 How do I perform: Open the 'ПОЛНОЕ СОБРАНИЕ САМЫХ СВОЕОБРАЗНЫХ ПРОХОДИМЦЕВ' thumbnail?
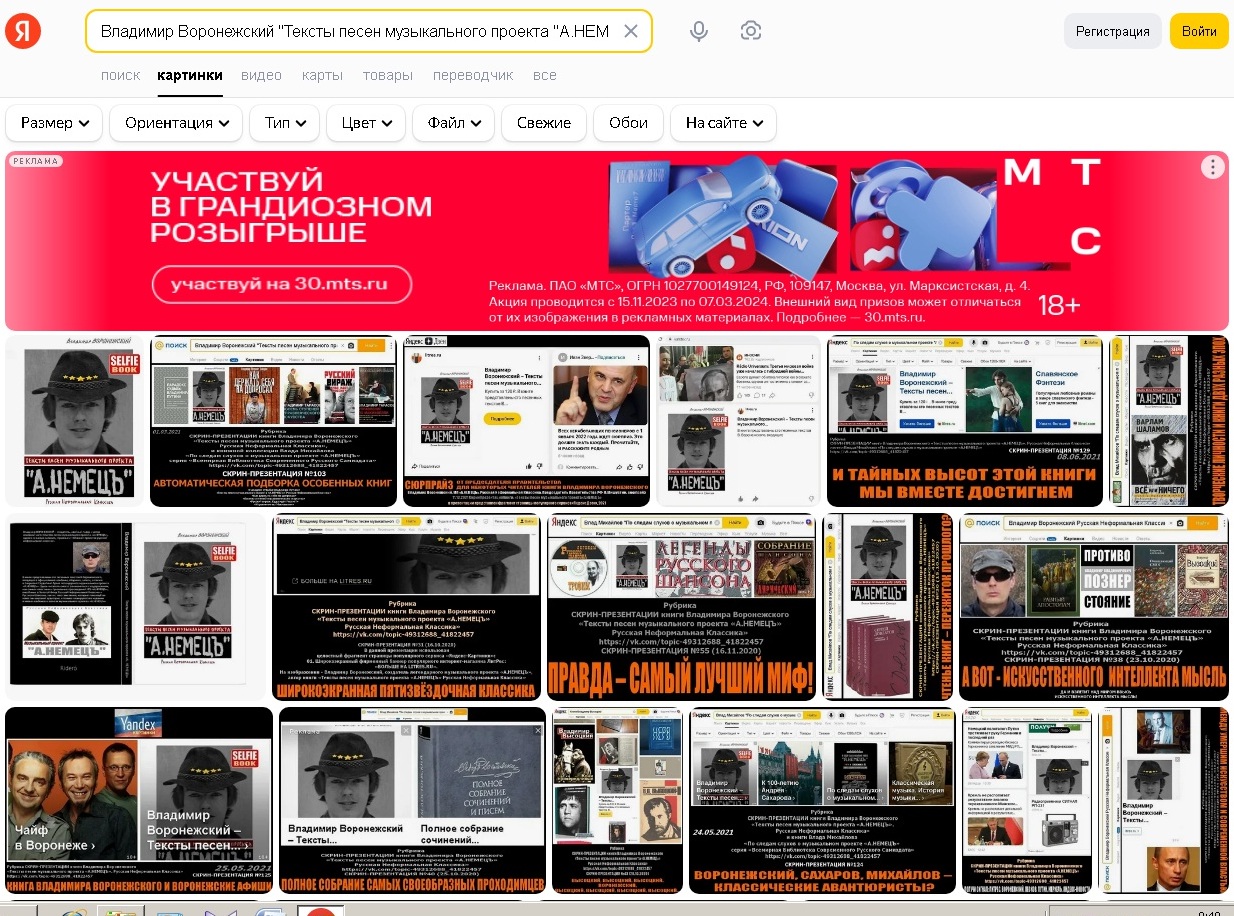pyautogui.click(x=412, y=800)
